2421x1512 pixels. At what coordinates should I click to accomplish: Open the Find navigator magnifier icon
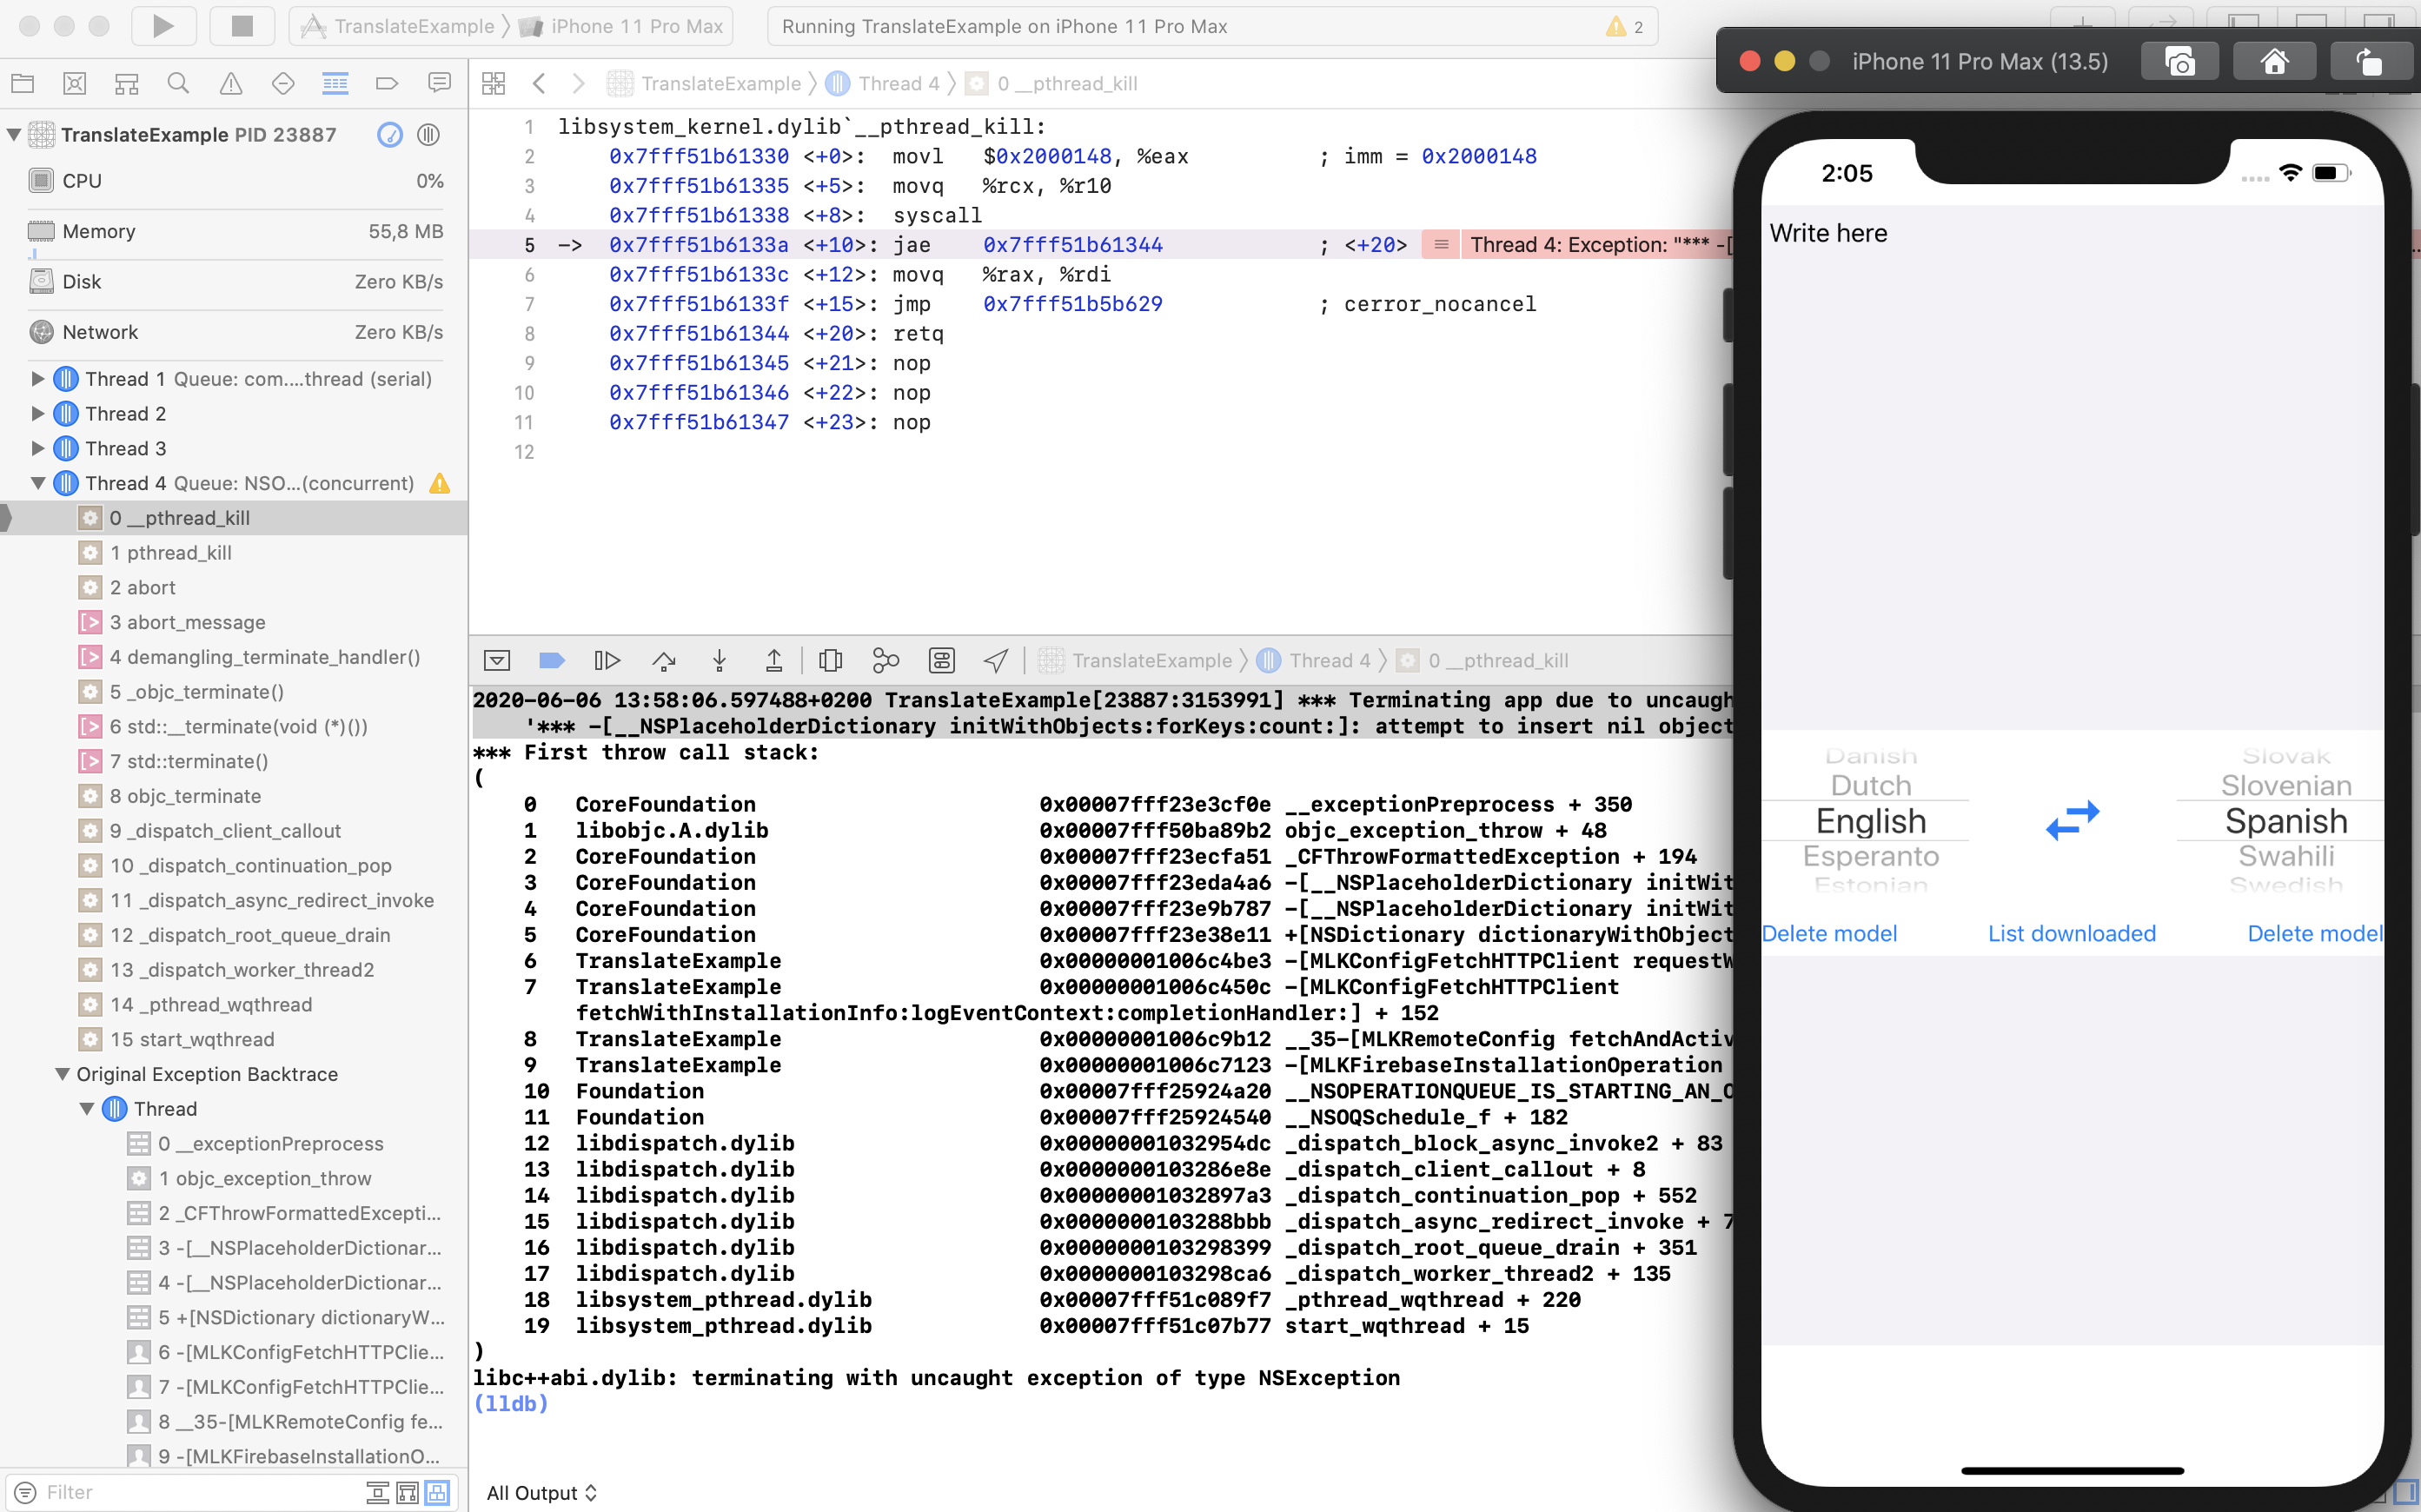point(178,83)
